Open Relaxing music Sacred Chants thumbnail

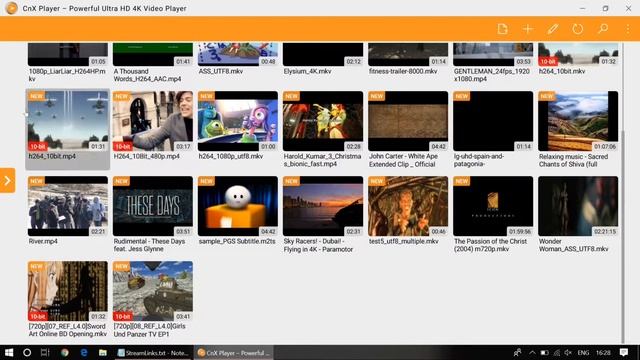click(578, 121)
